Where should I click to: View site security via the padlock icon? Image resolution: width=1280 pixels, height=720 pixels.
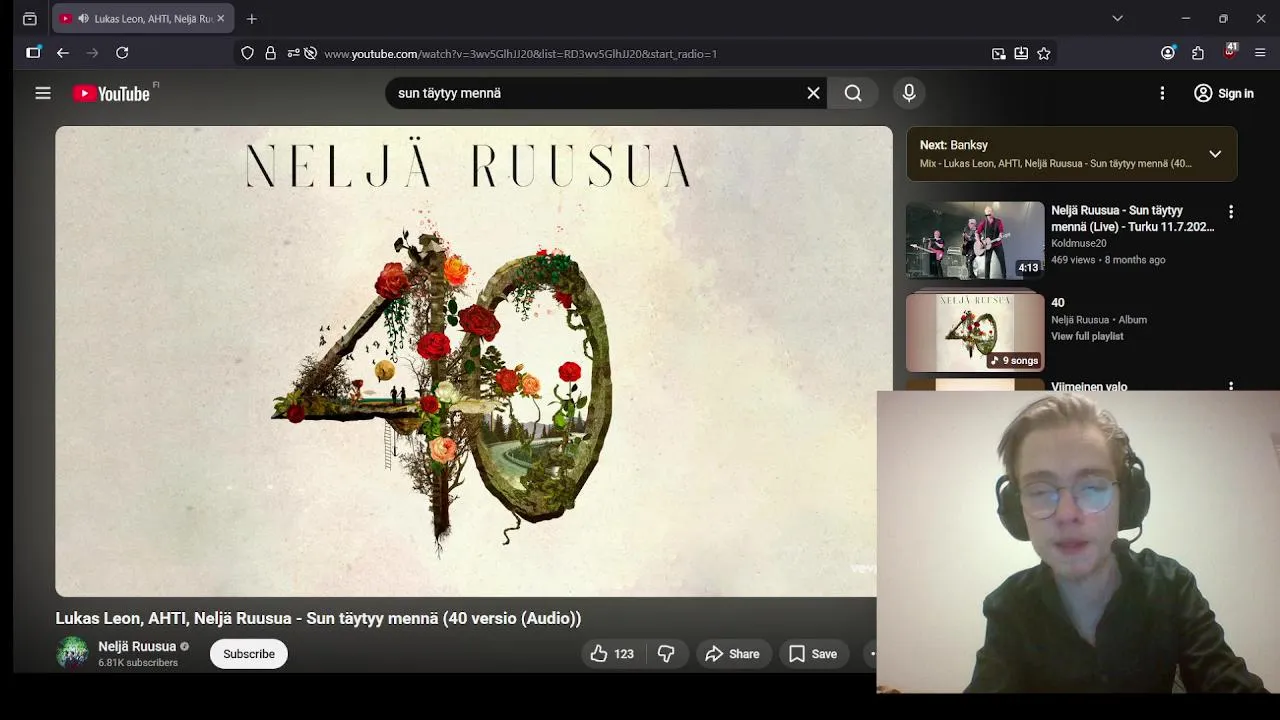[x=270, y=53]
